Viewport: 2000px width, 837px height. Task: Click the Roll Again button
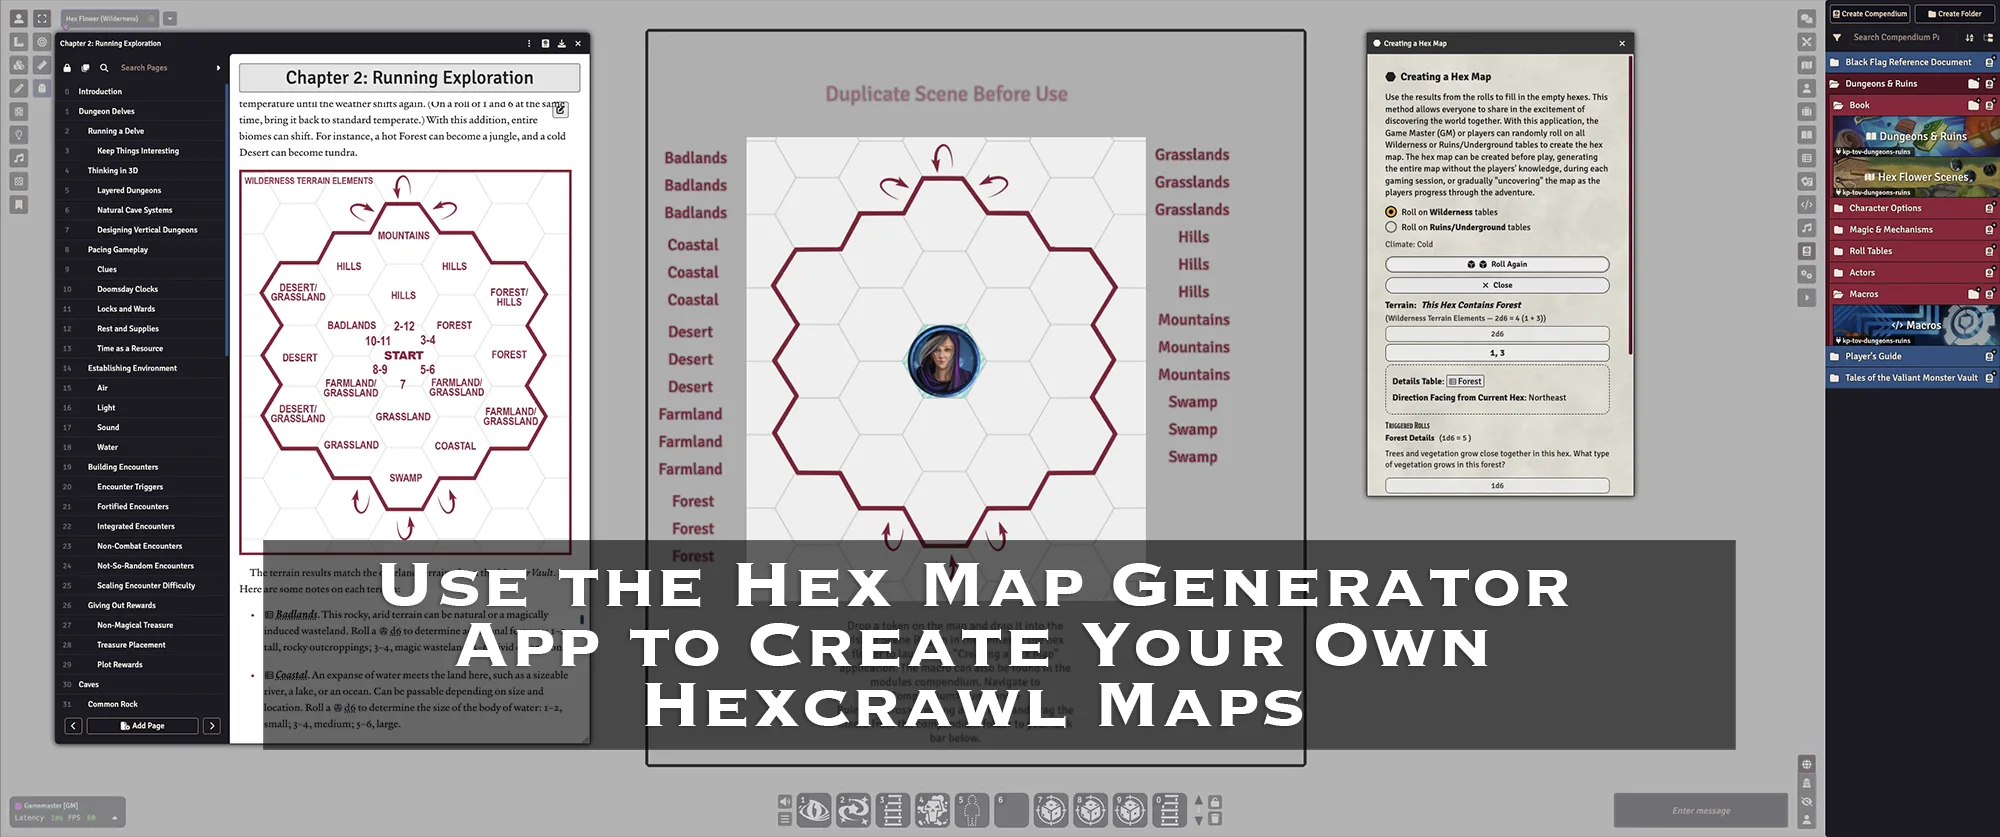coord(1497,264)
